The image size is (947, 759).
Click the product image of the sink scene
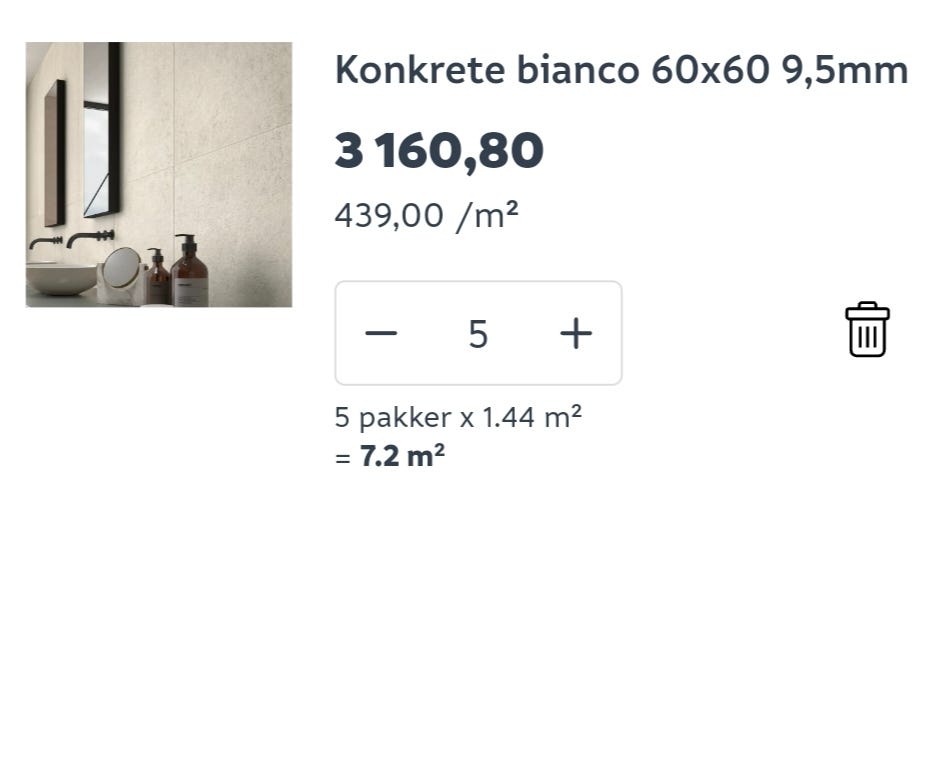pyautogui.click(x=160, y=175)
